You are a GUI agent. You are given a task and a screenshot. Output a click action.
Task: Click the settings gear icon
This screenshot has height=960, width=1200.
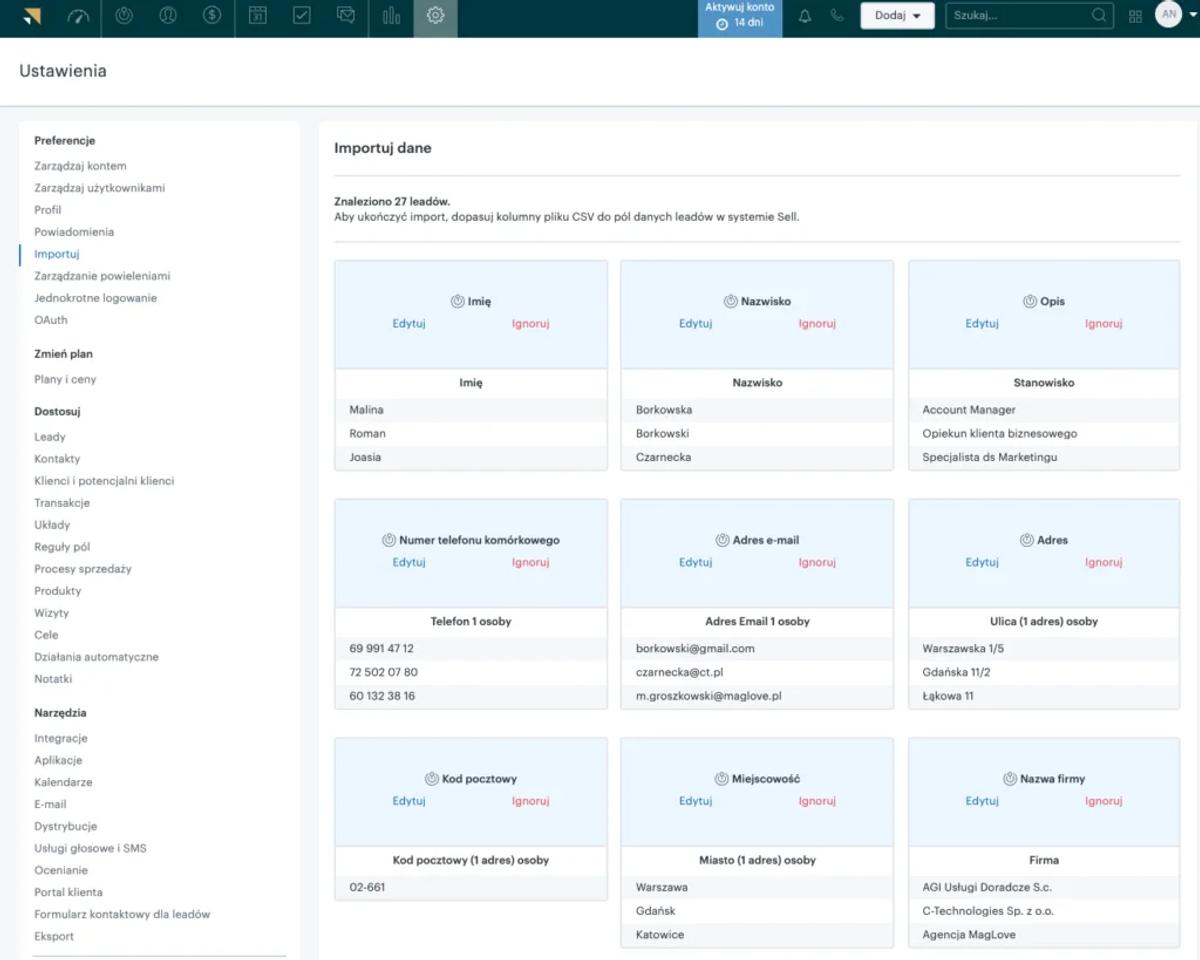pos(435,16)
